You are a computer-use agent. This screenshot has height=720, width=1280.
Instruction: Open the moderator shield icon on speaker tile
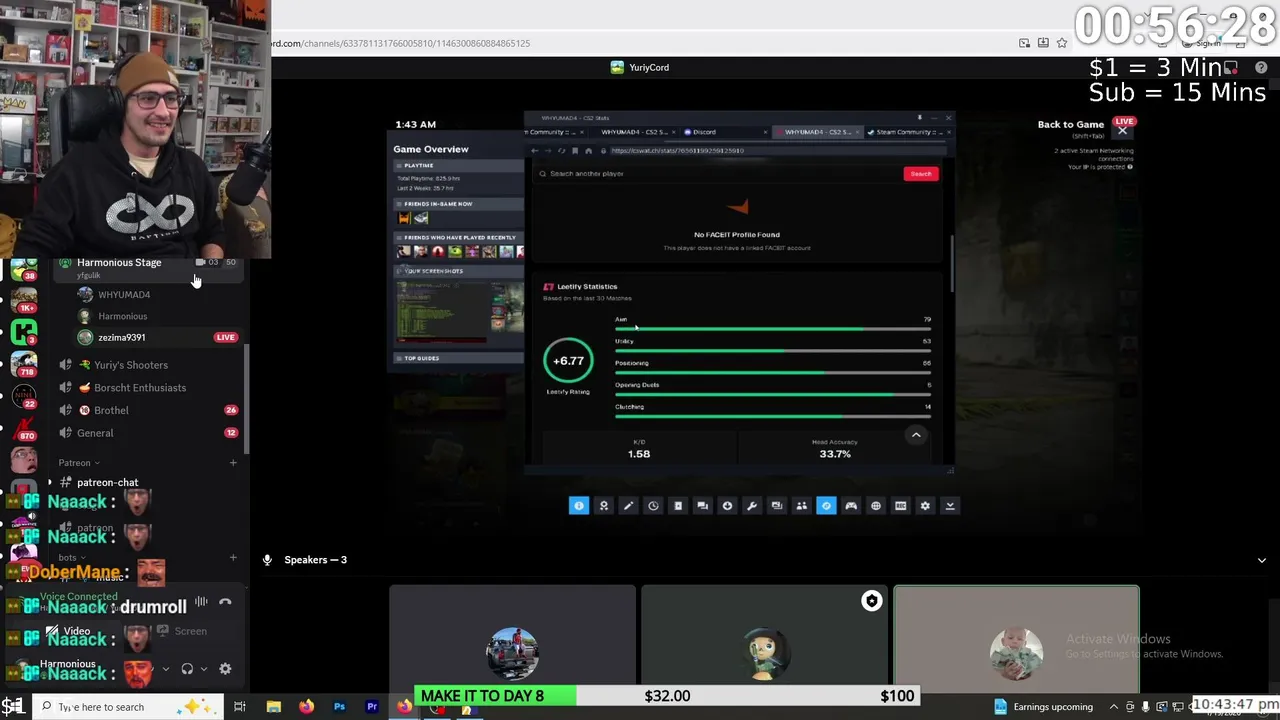click(x=872, y=601)
